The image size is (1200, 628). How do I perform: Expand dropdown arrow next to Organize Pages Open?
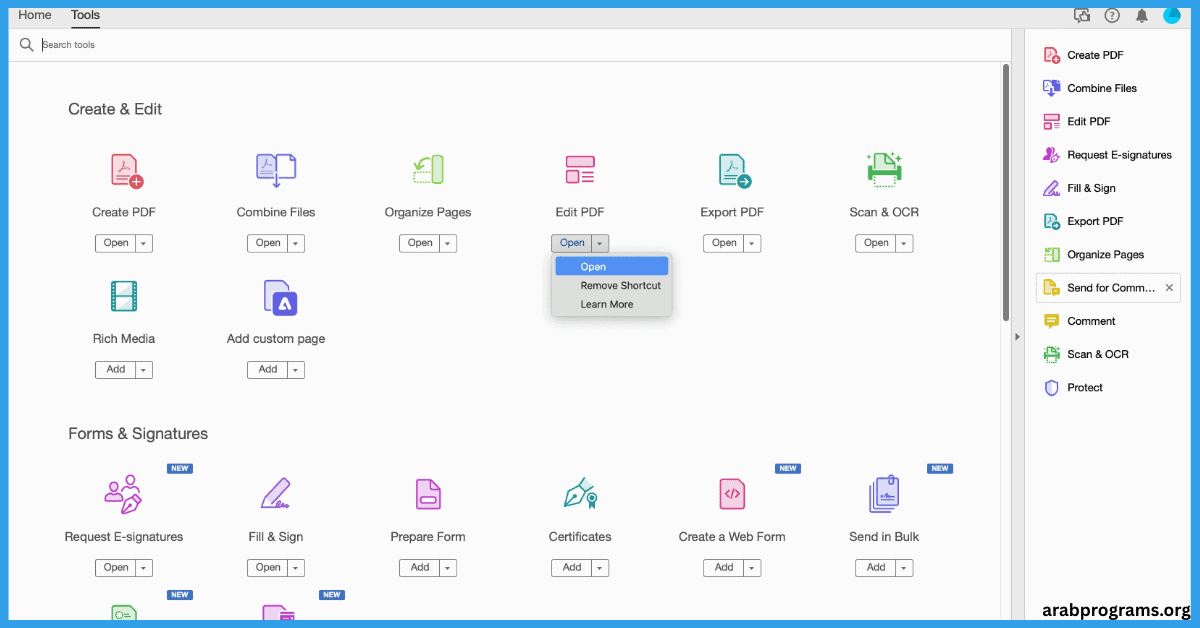(x=448, y=243)
